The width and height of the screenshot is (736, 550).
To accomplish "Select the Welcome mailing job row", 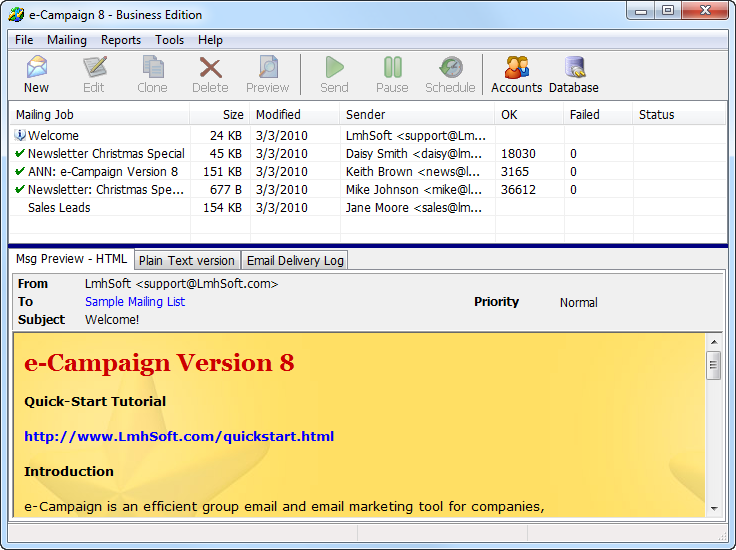I will point(368,135).
